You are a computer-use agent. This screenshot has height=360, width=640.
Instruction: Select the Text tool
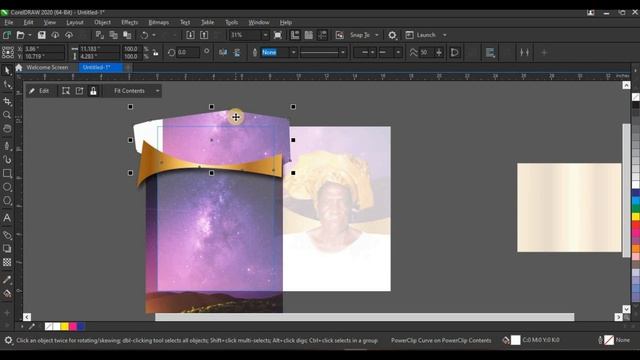(7, 218)
